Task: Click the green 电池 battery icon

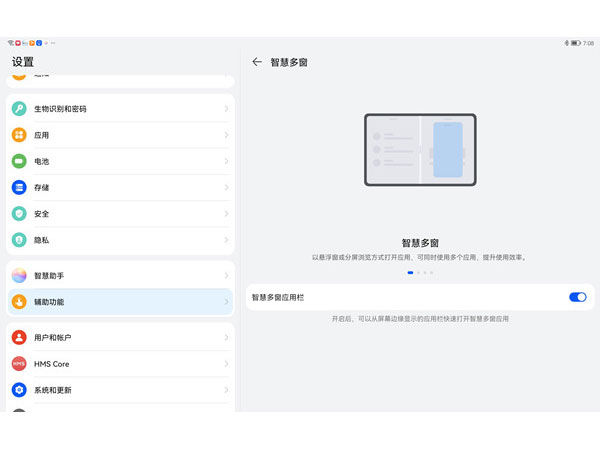Action: (19, 161)
